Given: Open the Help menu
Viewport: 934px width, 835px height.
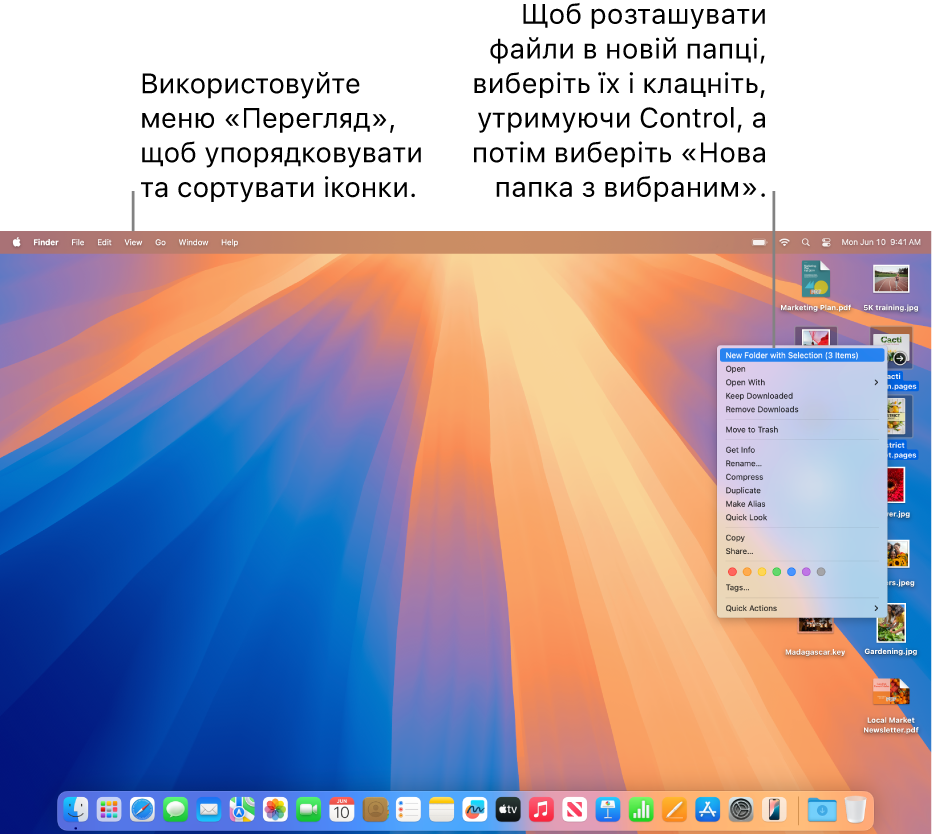Looking at the screenshot, I should click(x=229, y=242).
